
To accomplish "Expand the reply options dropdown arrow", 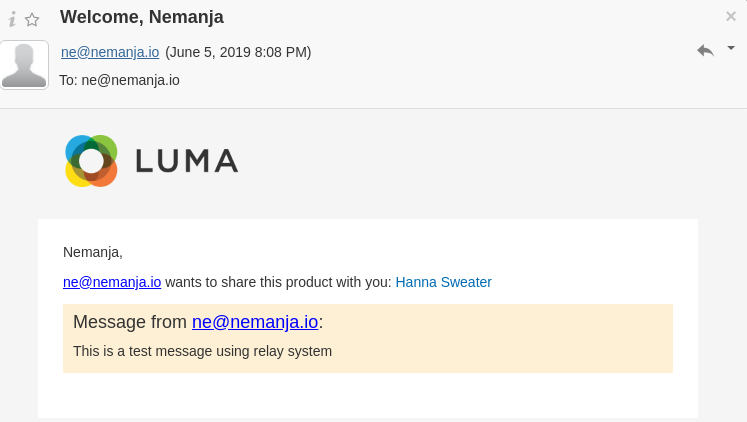I will click(731, 47).
